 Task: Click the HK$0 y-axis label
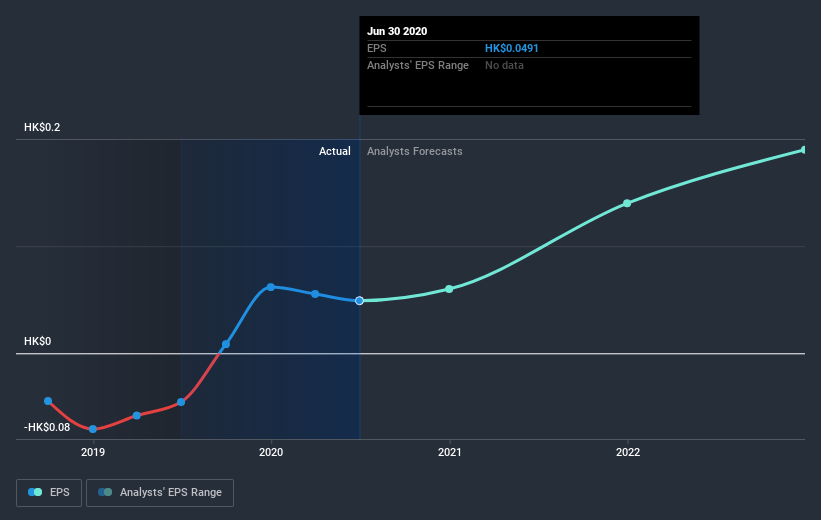click(38, 341)
